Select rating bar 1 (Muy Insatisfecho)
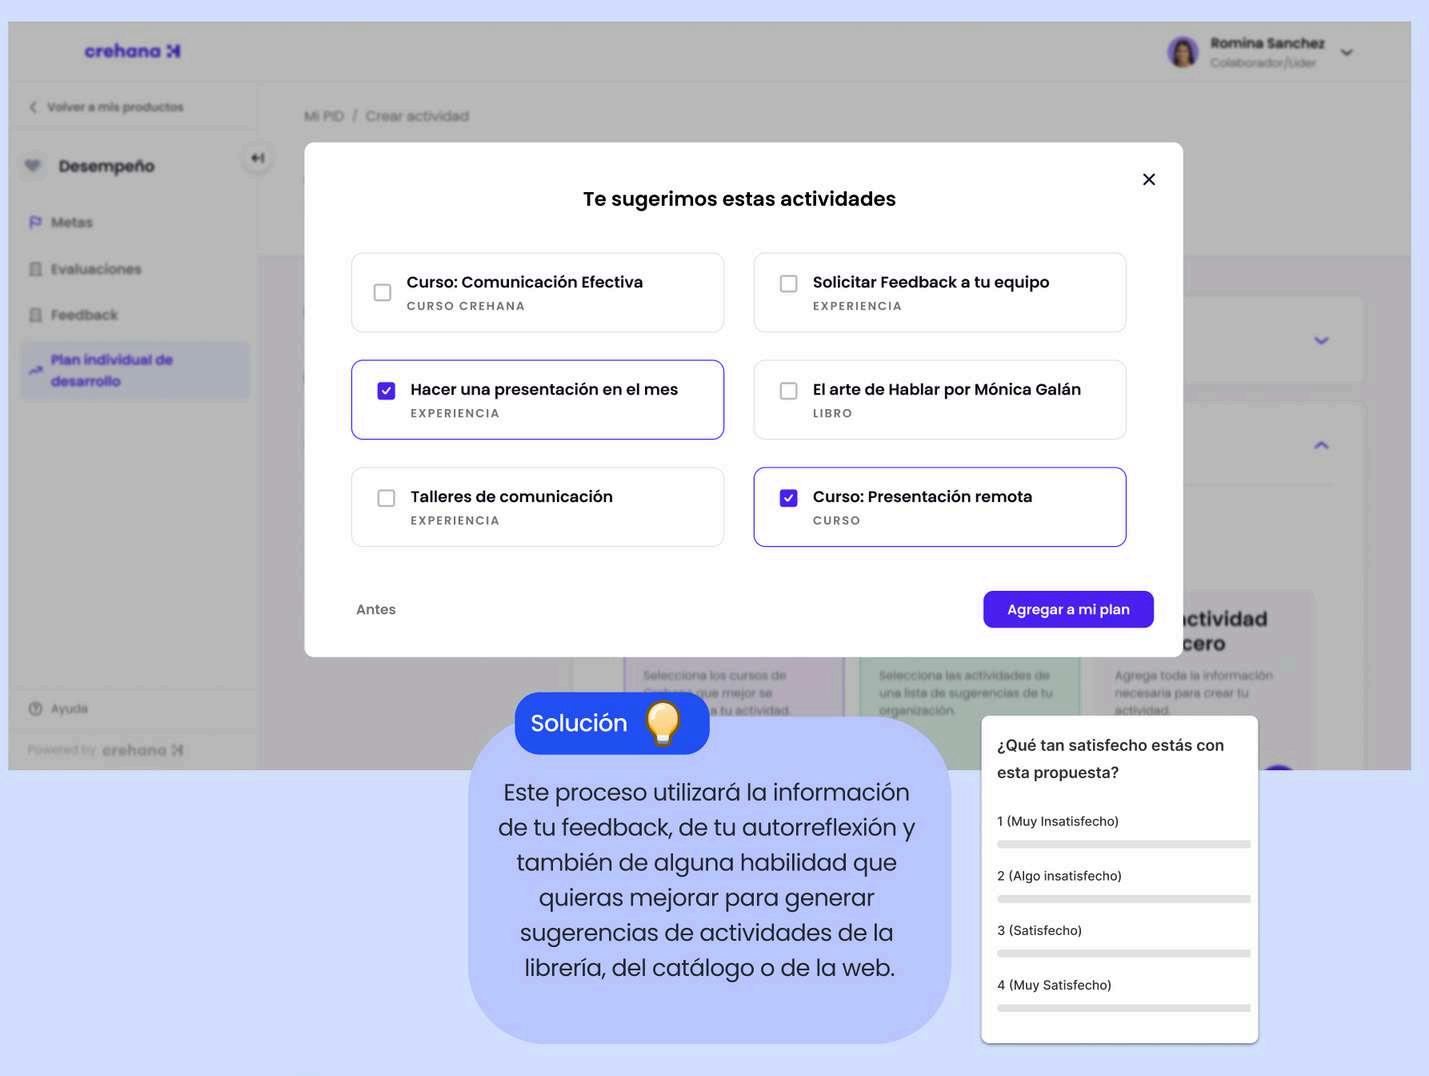The image size is (1429, 1076). (1123, 844)
